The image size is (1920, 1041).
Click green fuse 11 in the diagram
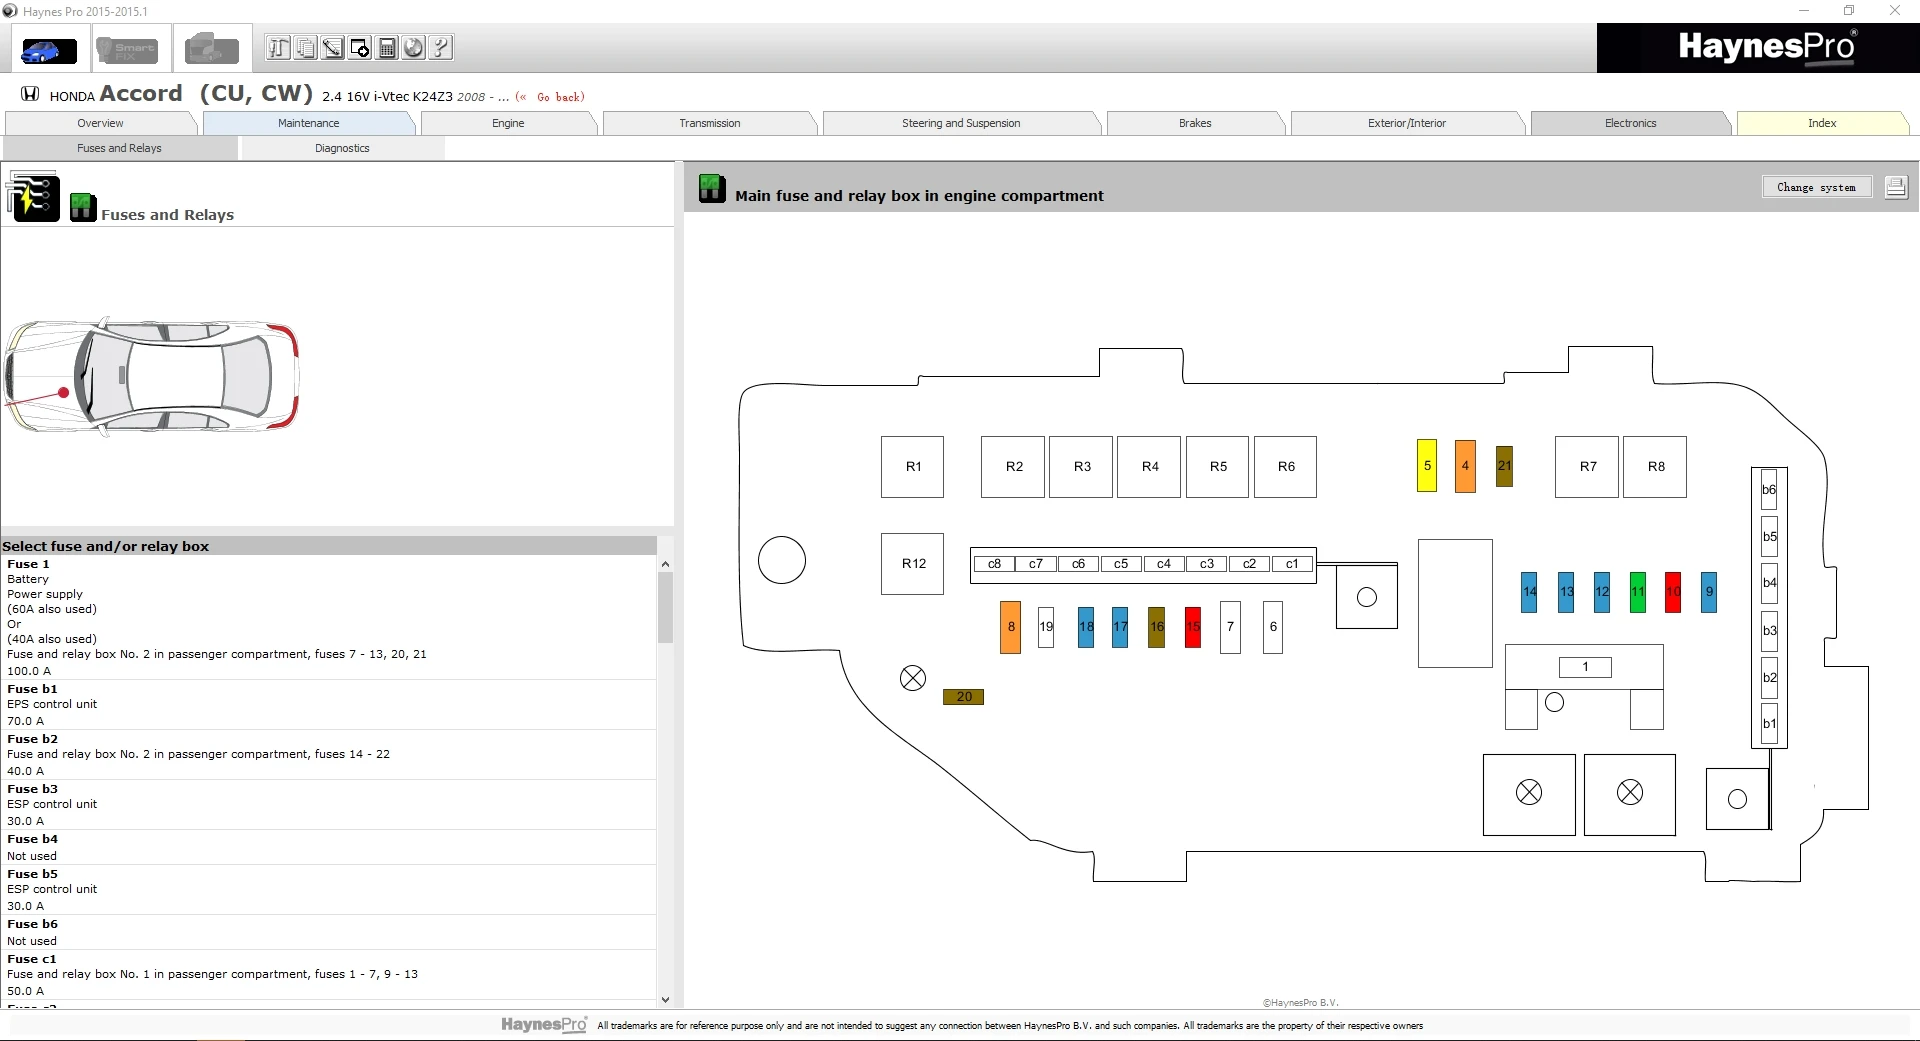pyautogui.click(x=1638, y=592)
